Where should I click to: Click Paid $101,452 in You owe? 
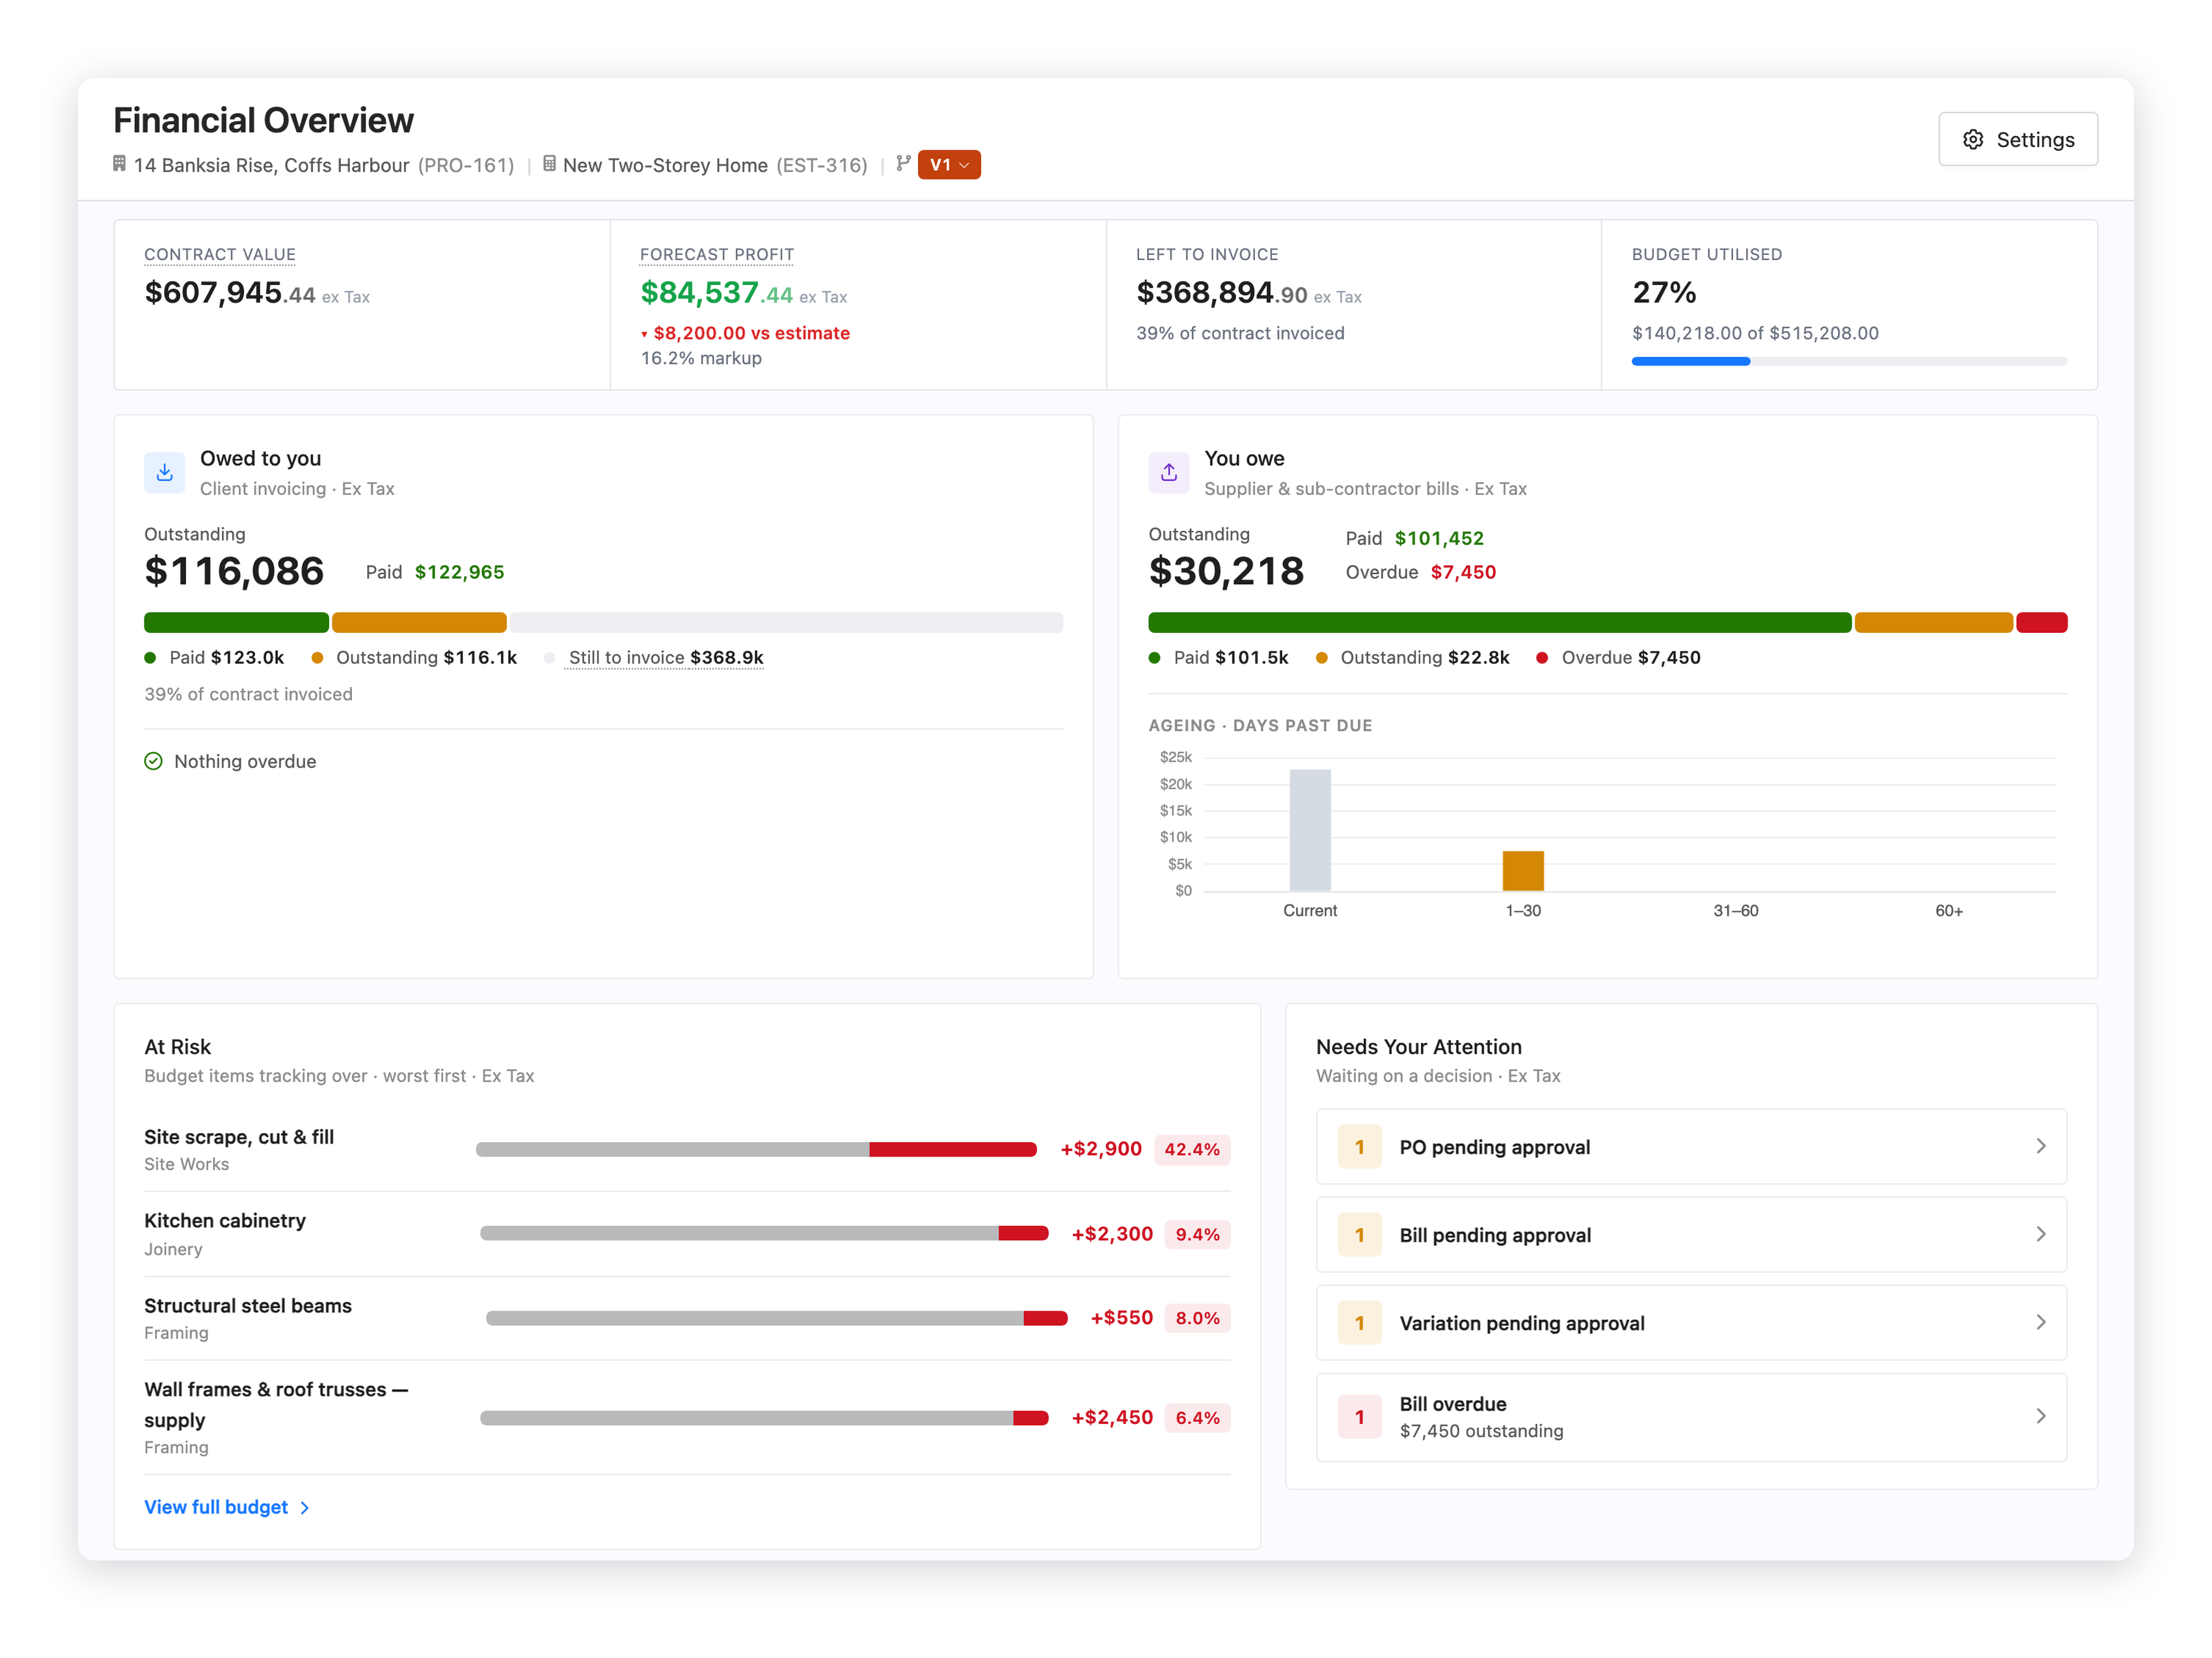(x=1414, y=538)
